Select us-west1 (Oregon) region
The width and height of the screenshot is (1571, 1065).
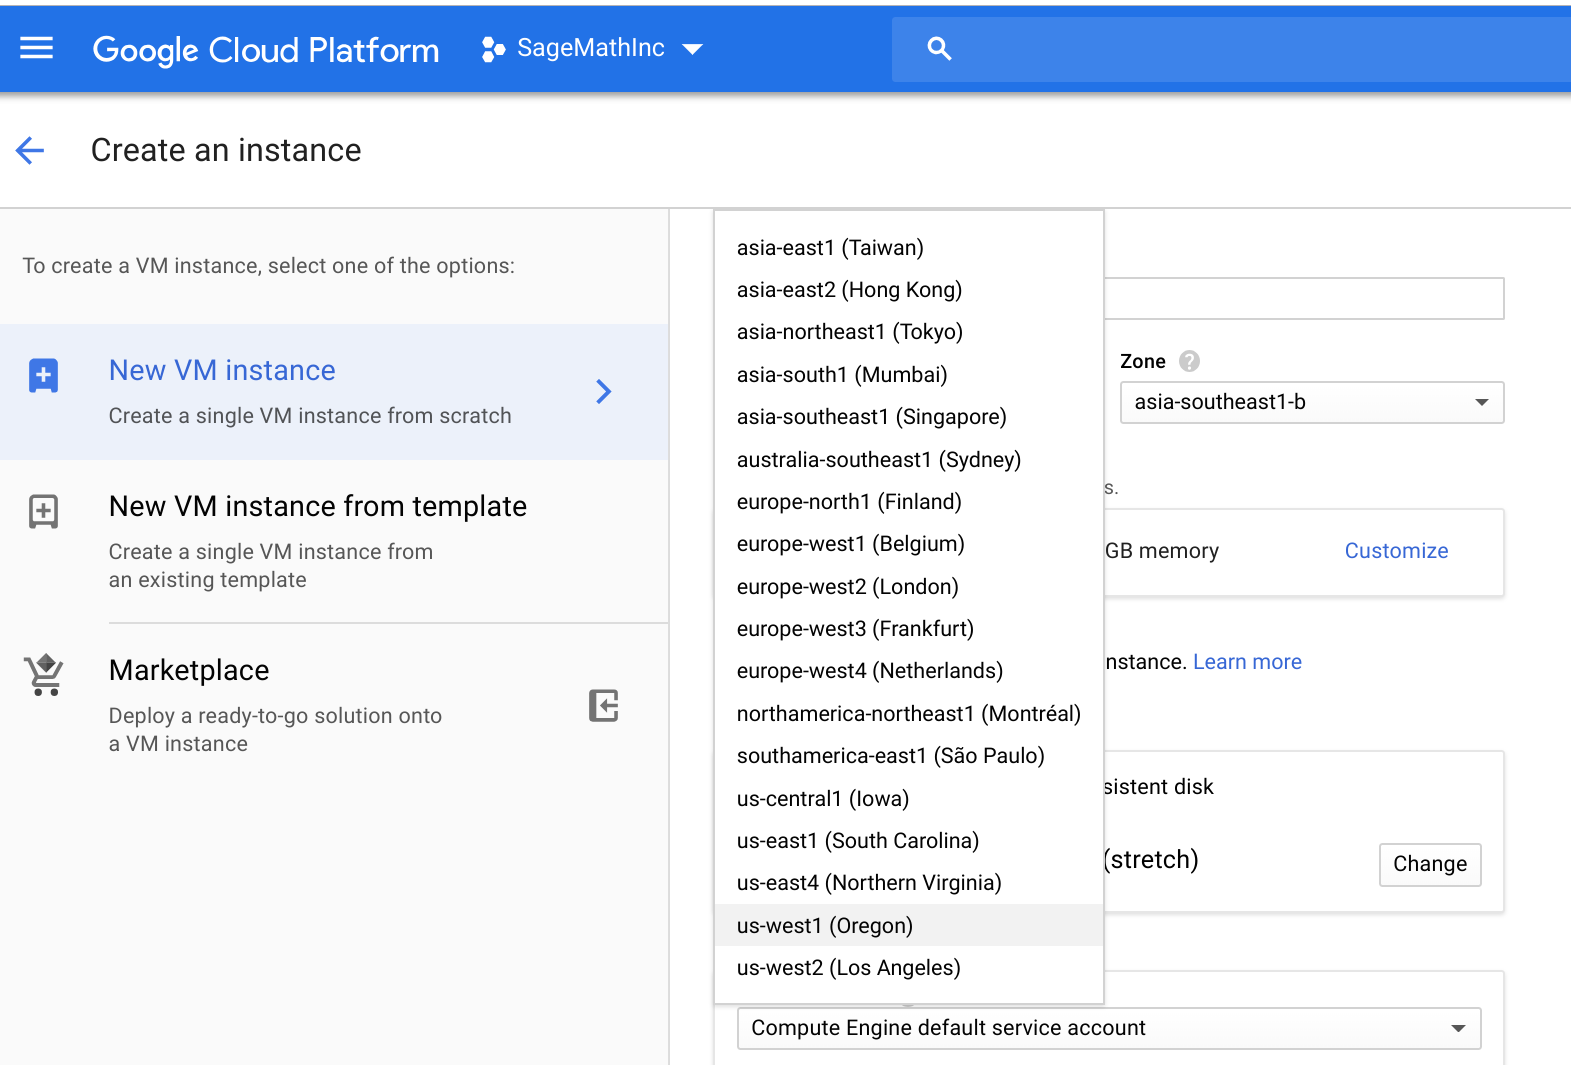[x=825, y=925]
